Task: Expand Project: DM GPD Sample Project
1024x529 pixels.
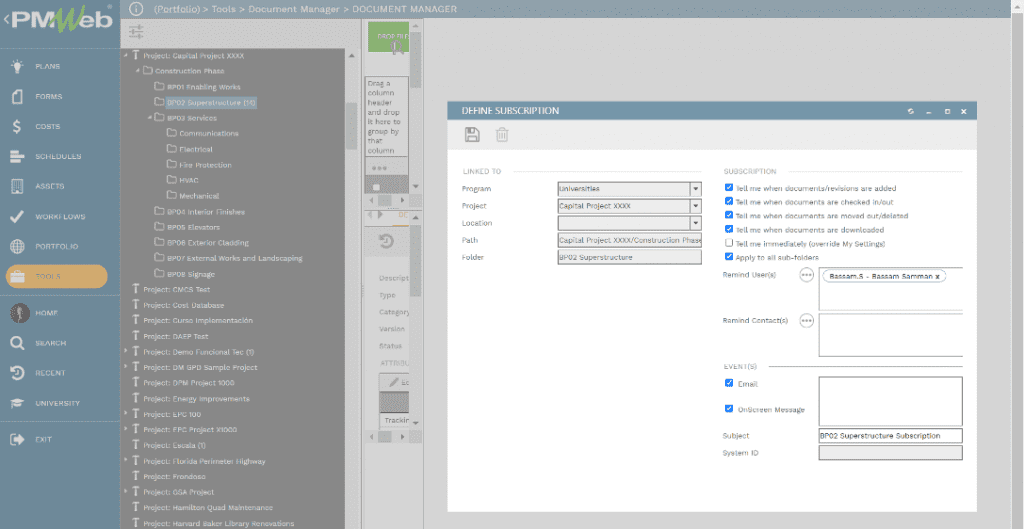Action: (x=125, y=367)
